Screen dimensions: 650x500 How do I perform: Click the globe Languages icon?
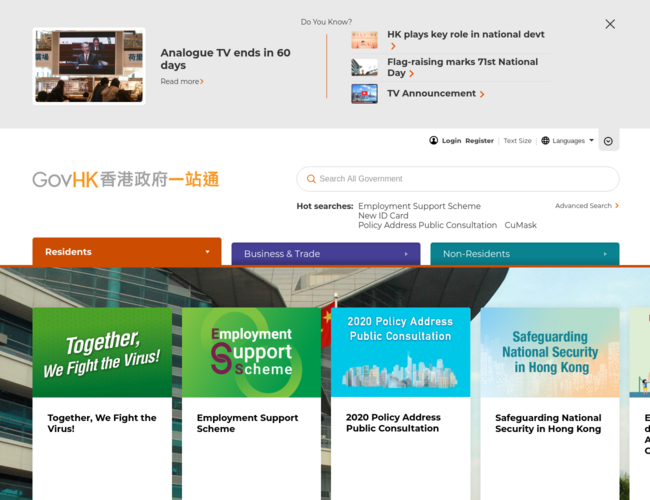(545, 141)
